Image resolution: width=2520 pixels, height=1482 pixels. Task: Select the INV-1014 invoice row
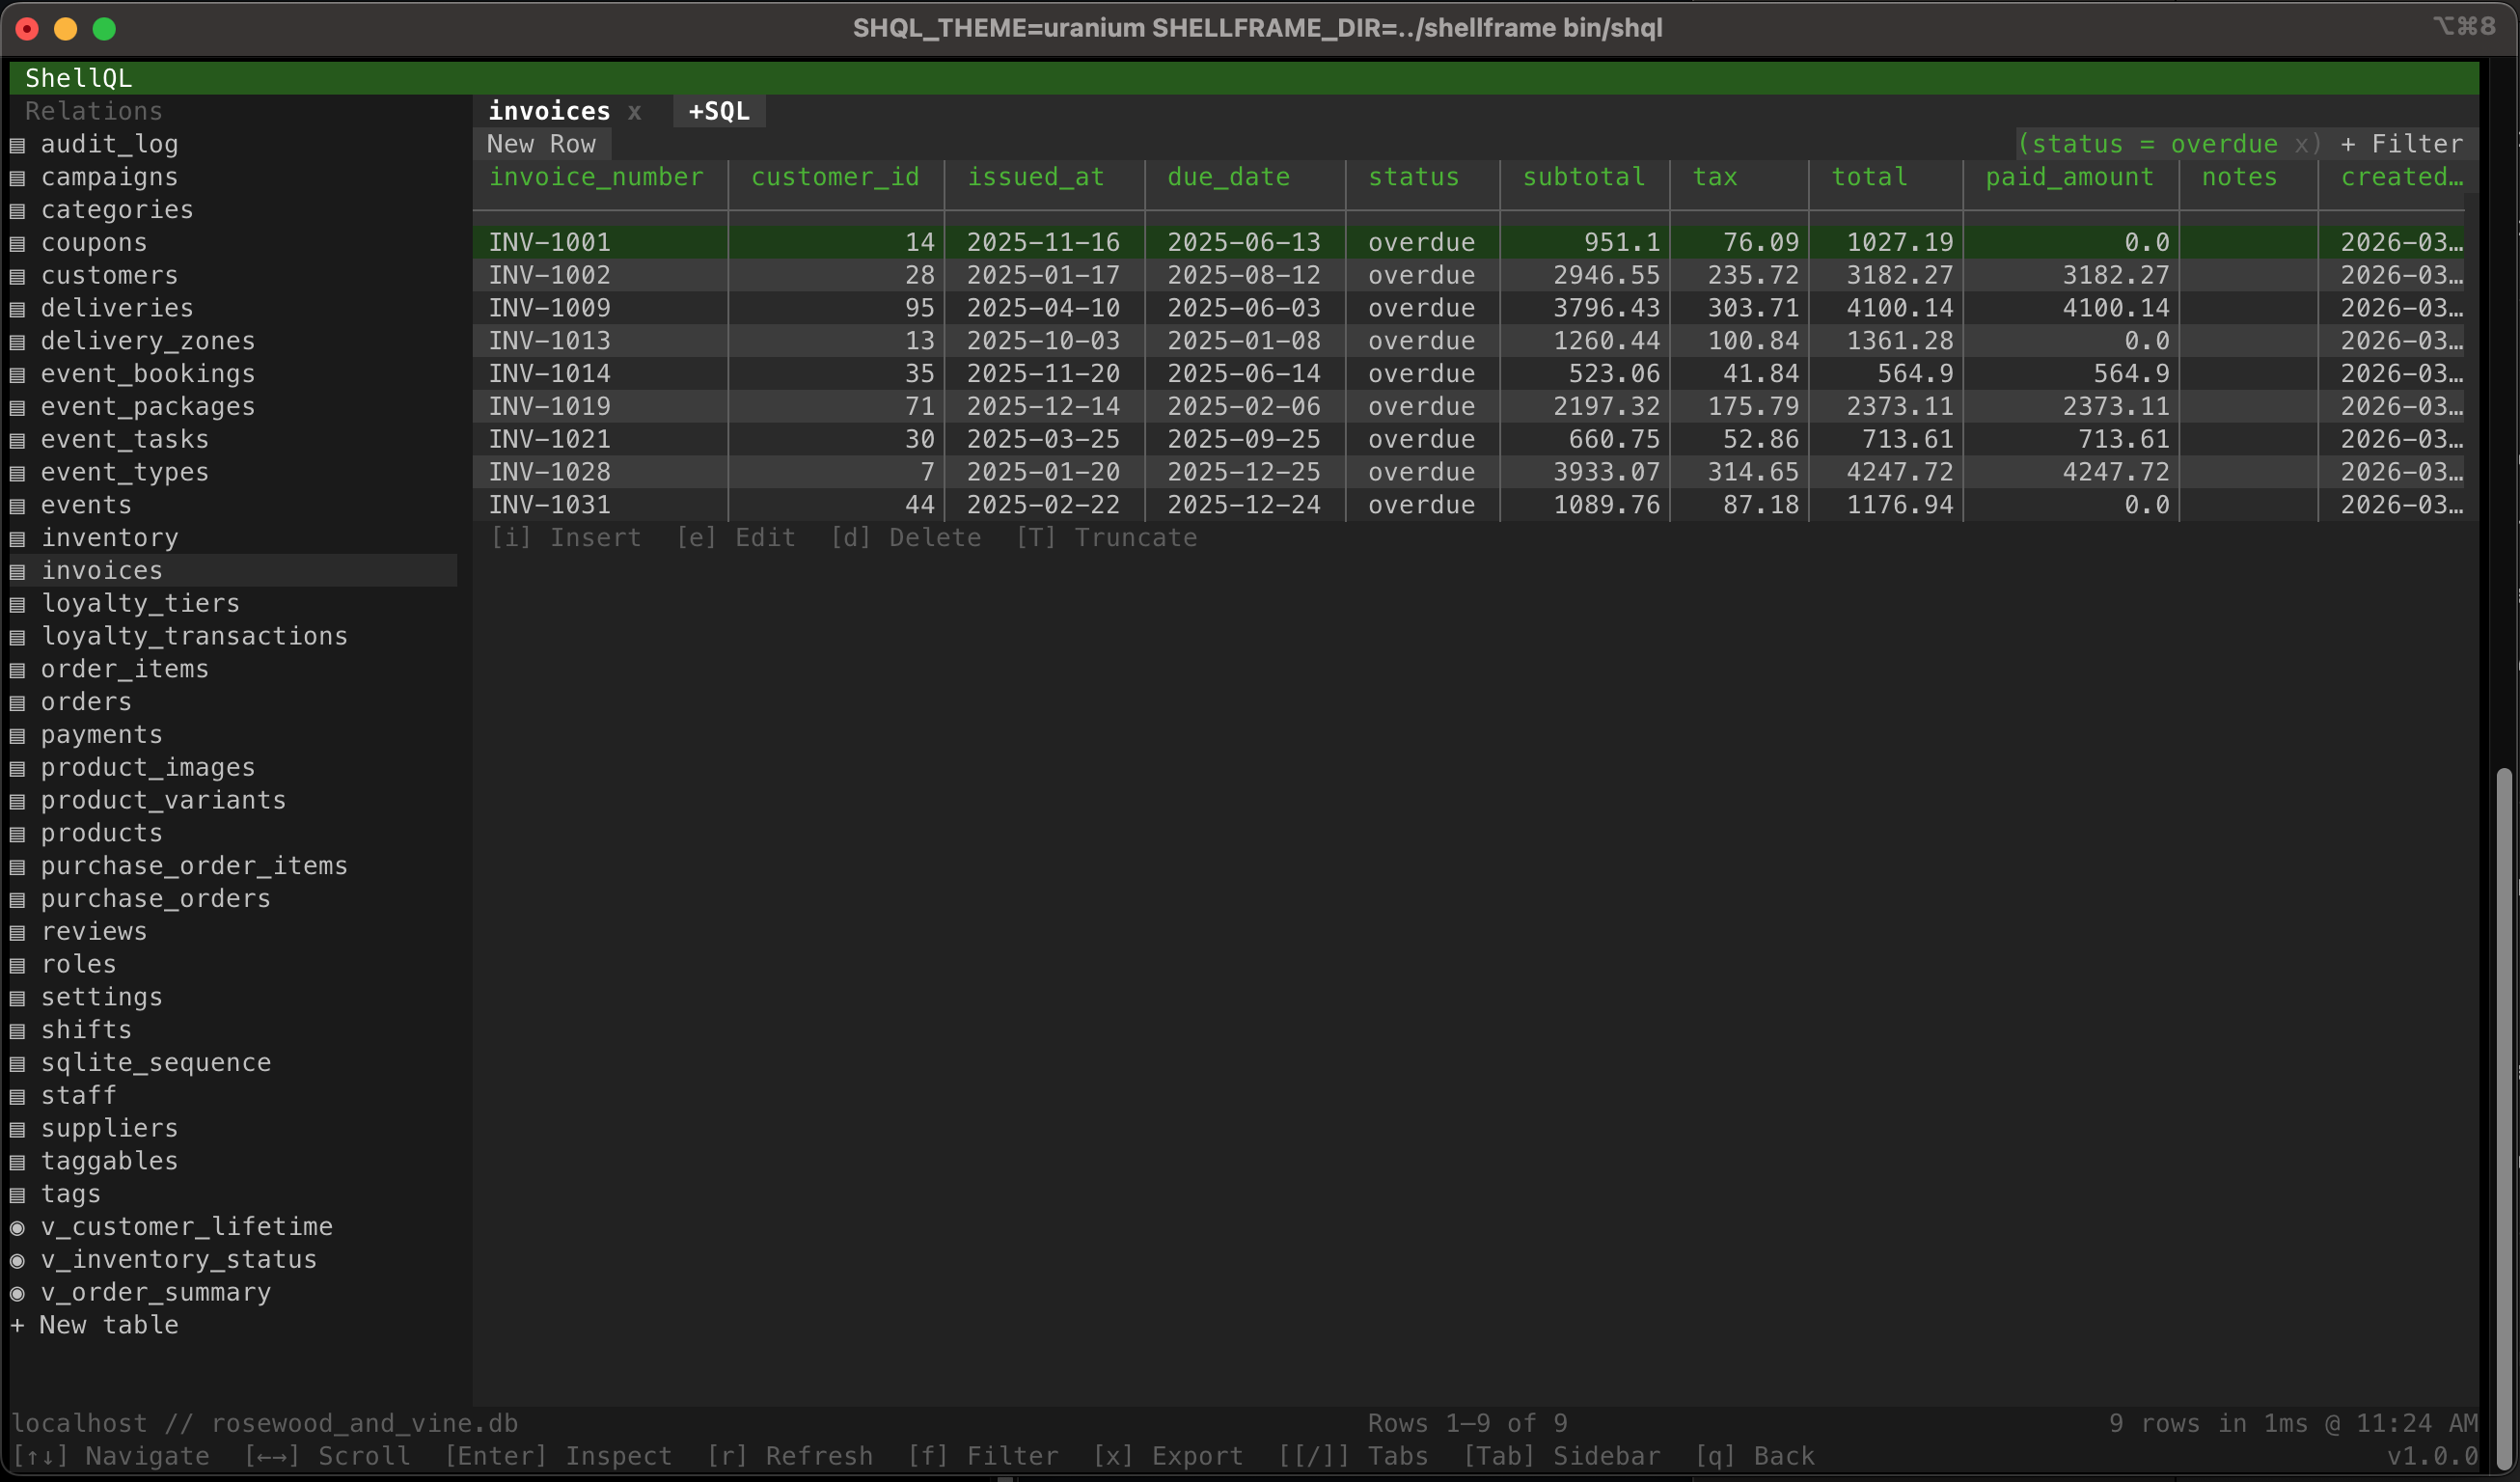(549, 374)
